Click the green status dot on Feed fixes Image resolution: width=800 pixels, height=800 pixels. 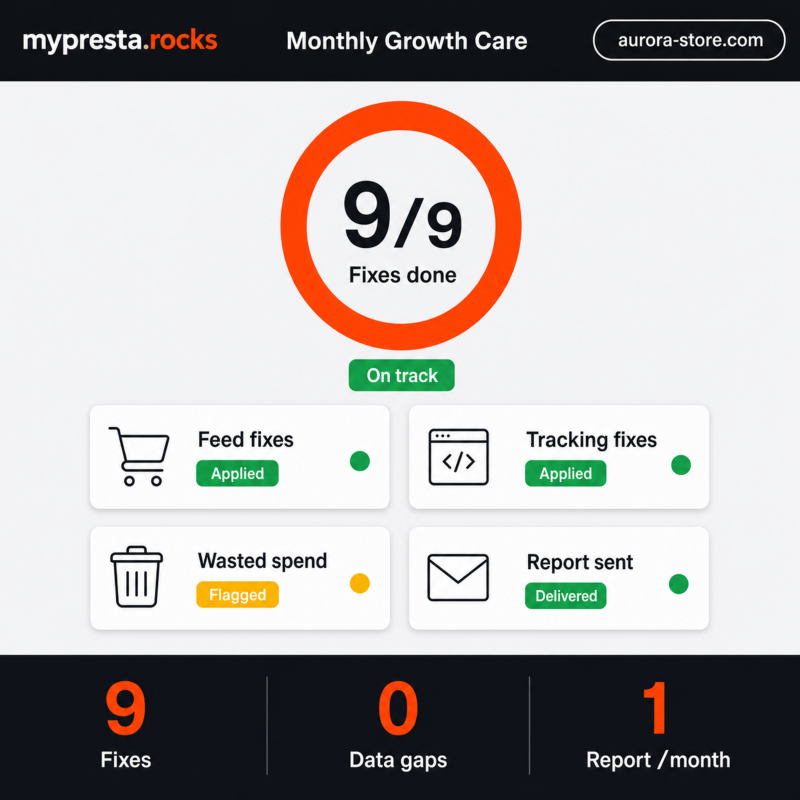pos(360,461)
